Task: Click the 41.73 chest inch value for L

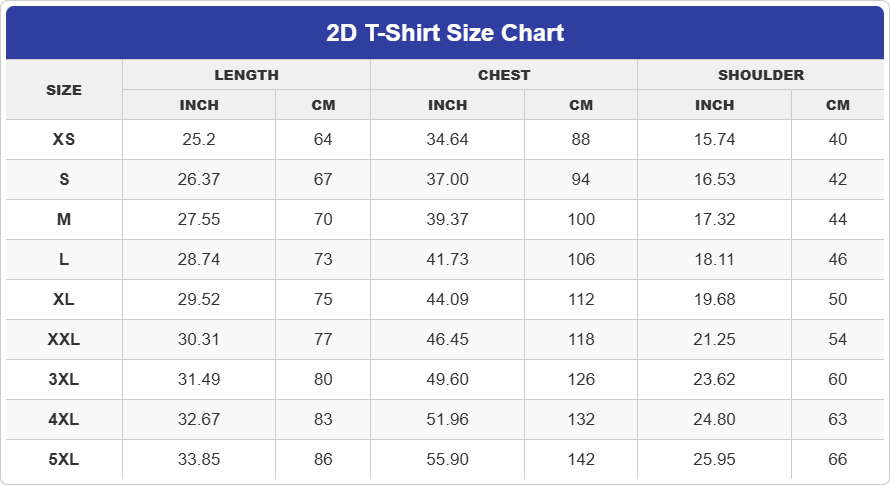Action: [x=447, y=260]
